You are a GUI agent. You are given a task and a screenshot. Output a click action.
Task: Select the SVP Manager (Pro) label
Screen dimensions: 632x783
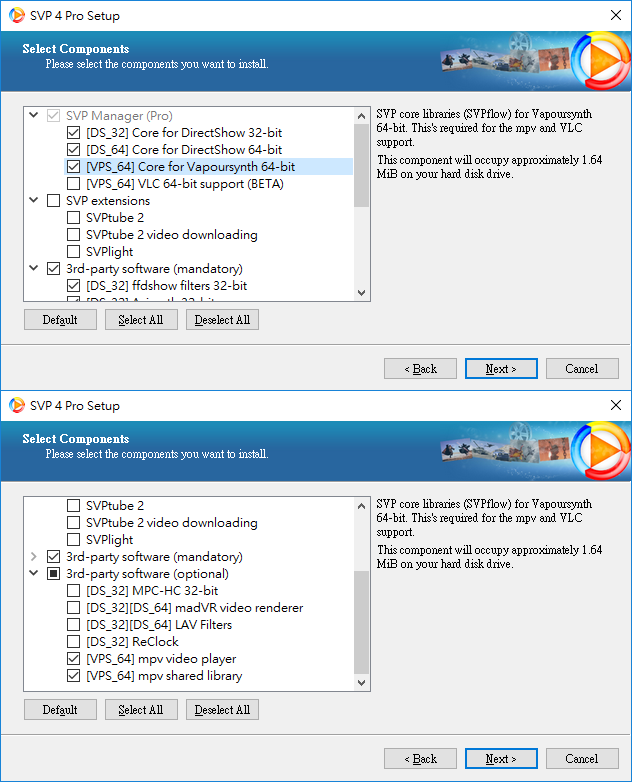coord(119,116)
